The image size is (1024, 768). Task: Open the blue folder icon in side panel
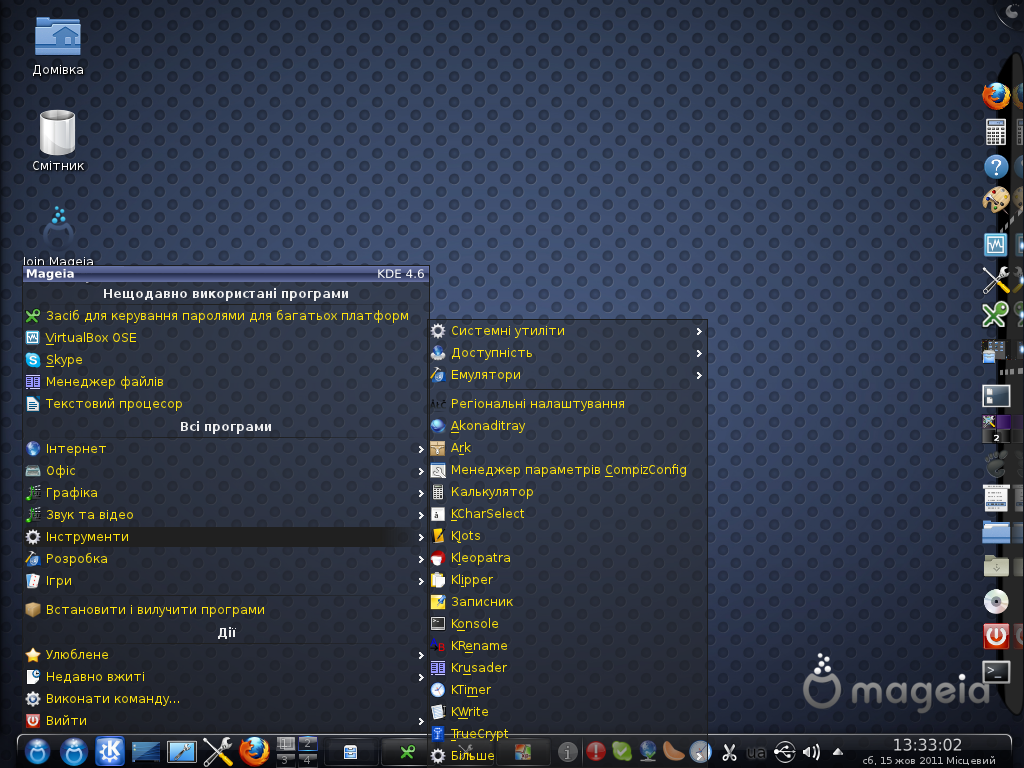point(995,532)
